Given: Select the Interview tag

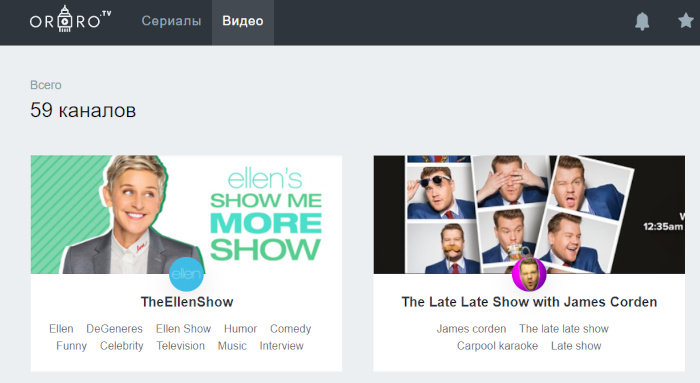Looking at the screenshot, I should (281, 346).
